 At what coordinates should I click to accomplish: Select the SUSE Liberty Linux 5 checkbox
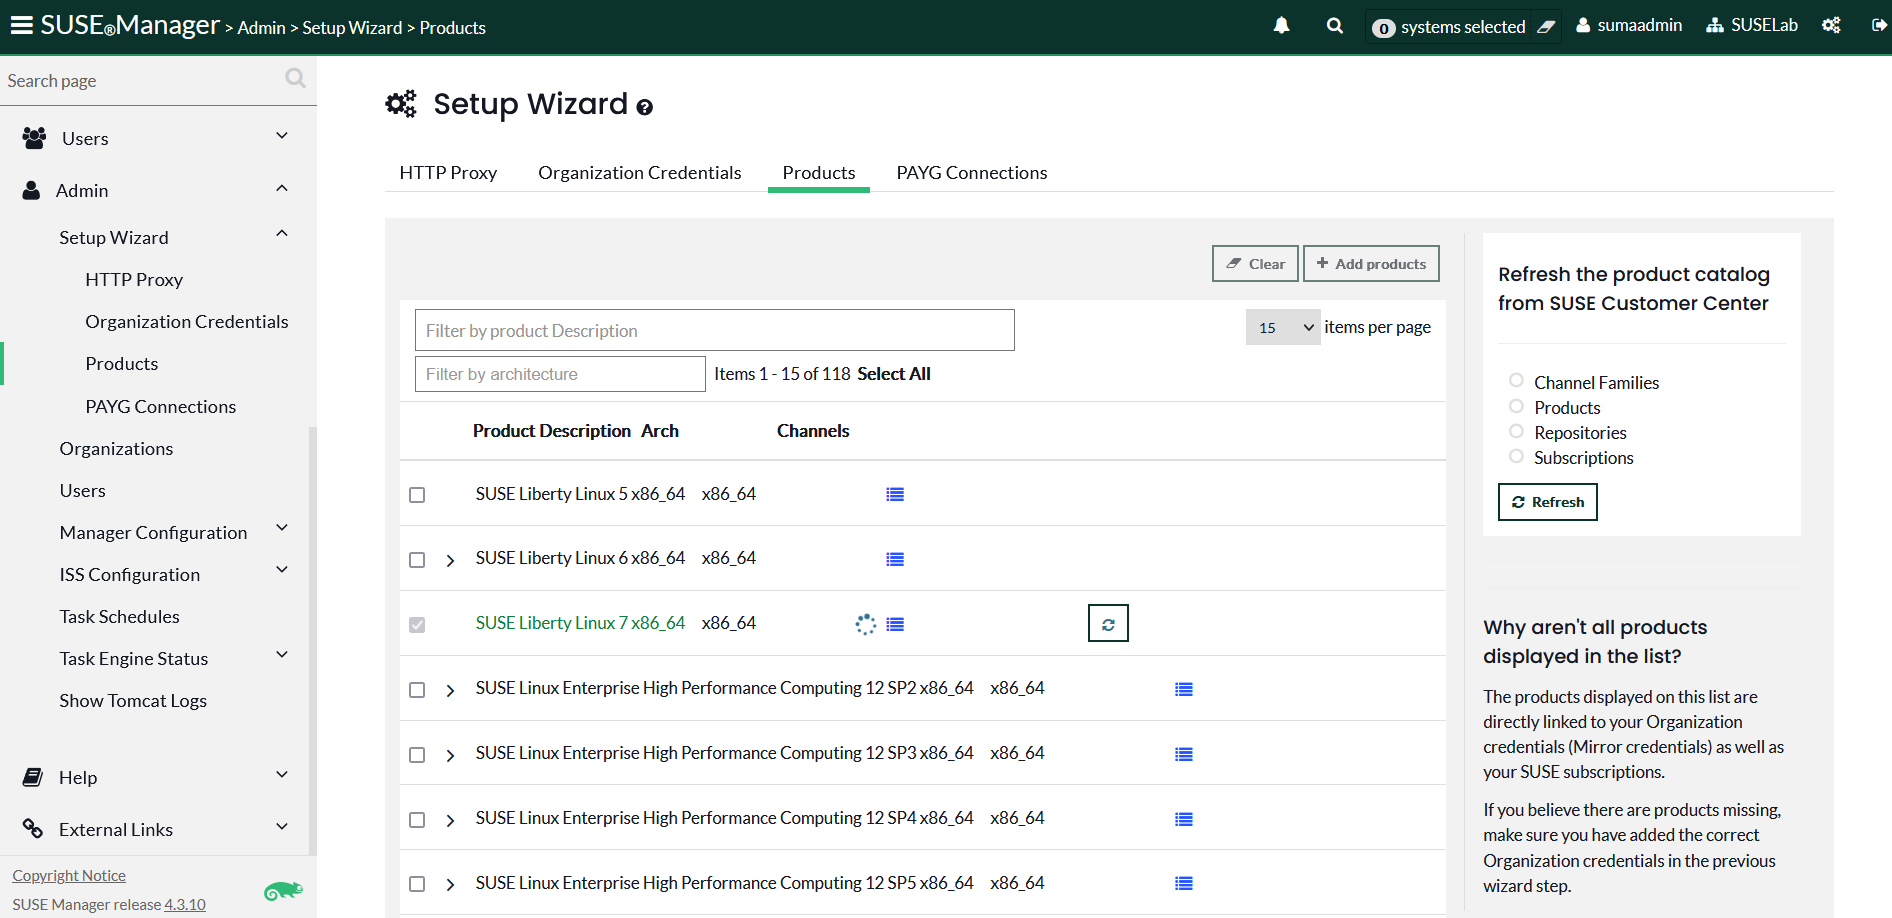click(417, 495)
